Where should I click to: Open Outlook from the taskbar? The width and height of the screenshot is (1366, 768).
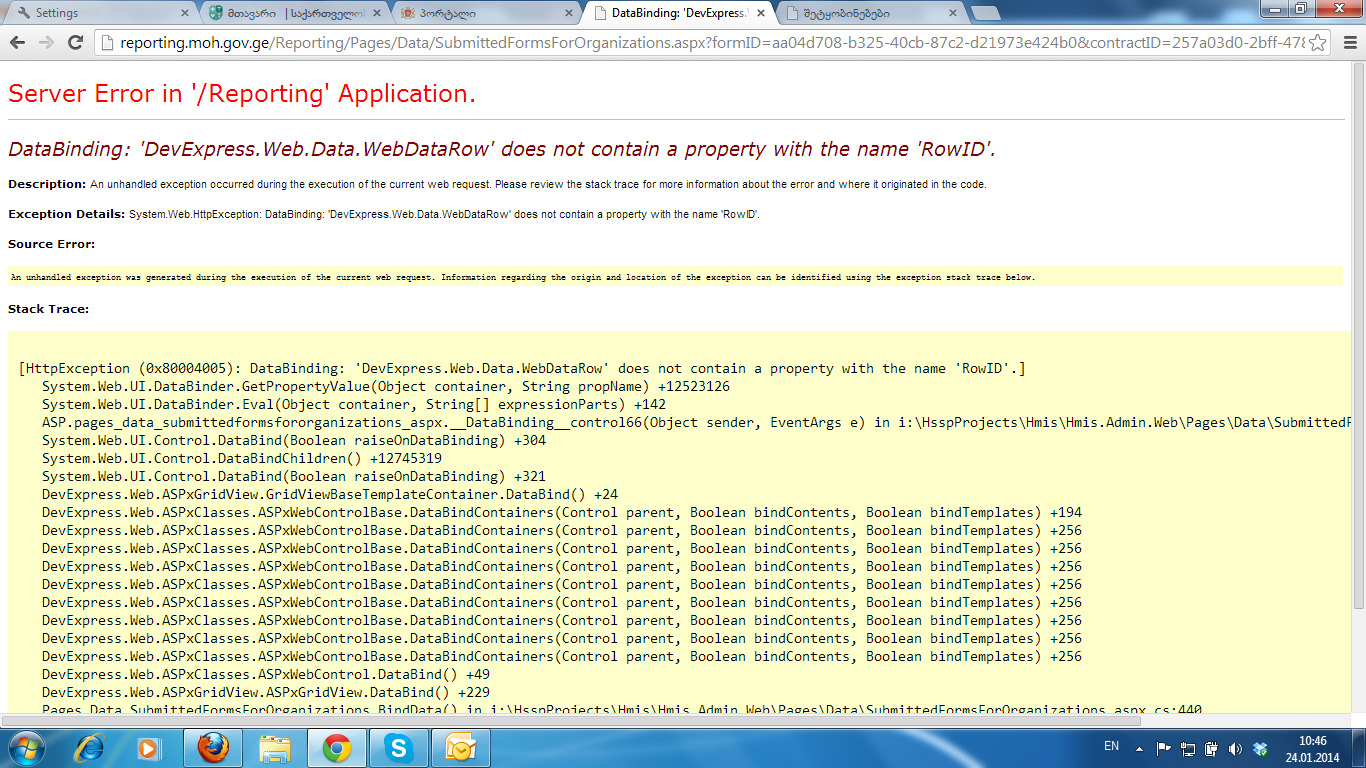point(460,748)
